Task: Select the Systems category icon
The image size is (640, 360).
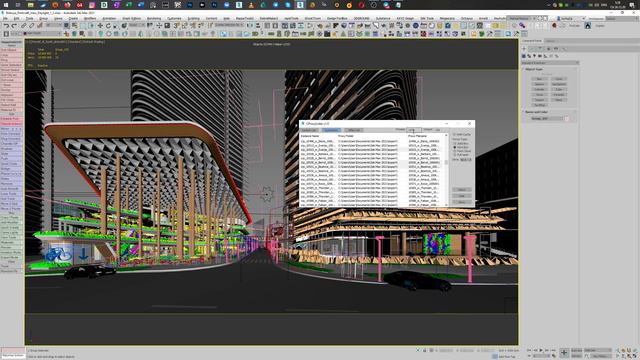Action: coord(557,56)
